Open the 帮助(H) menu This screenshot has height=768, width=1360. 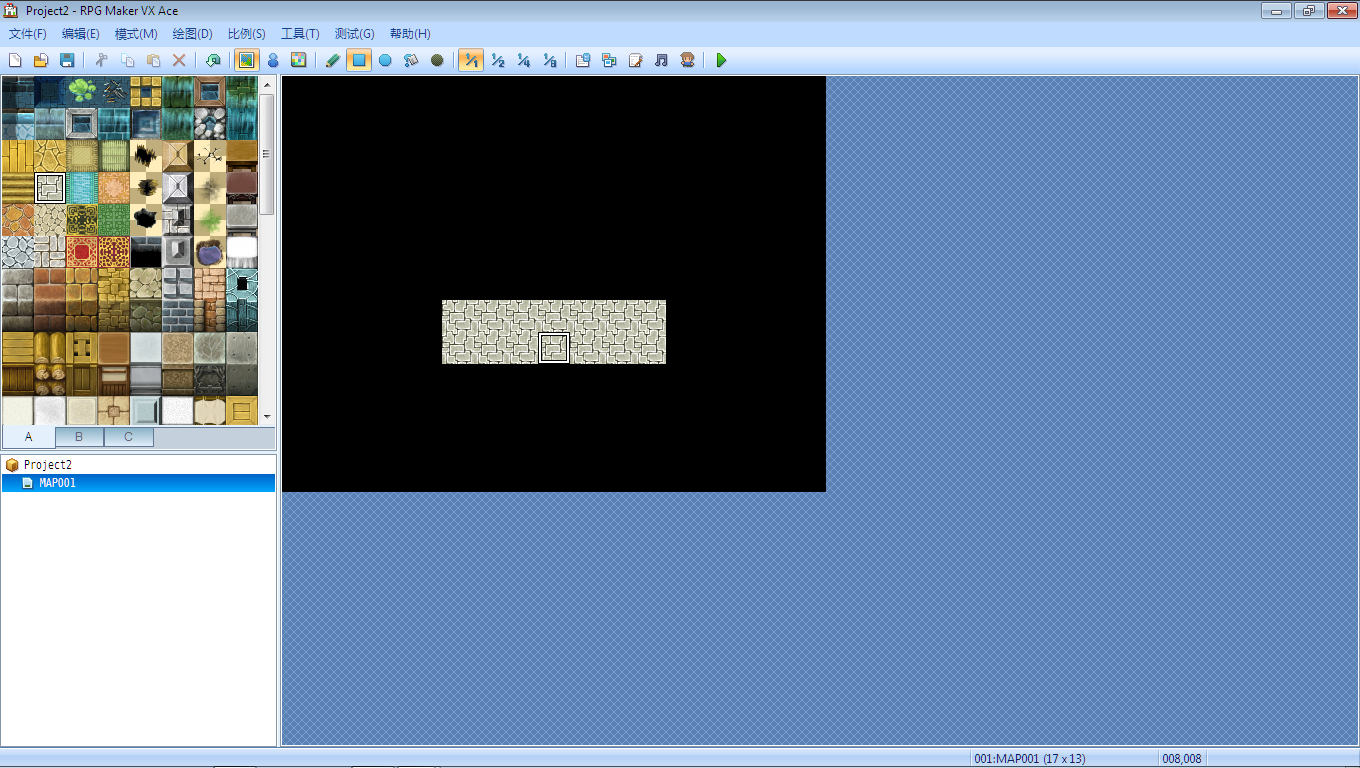pos(410,34)
